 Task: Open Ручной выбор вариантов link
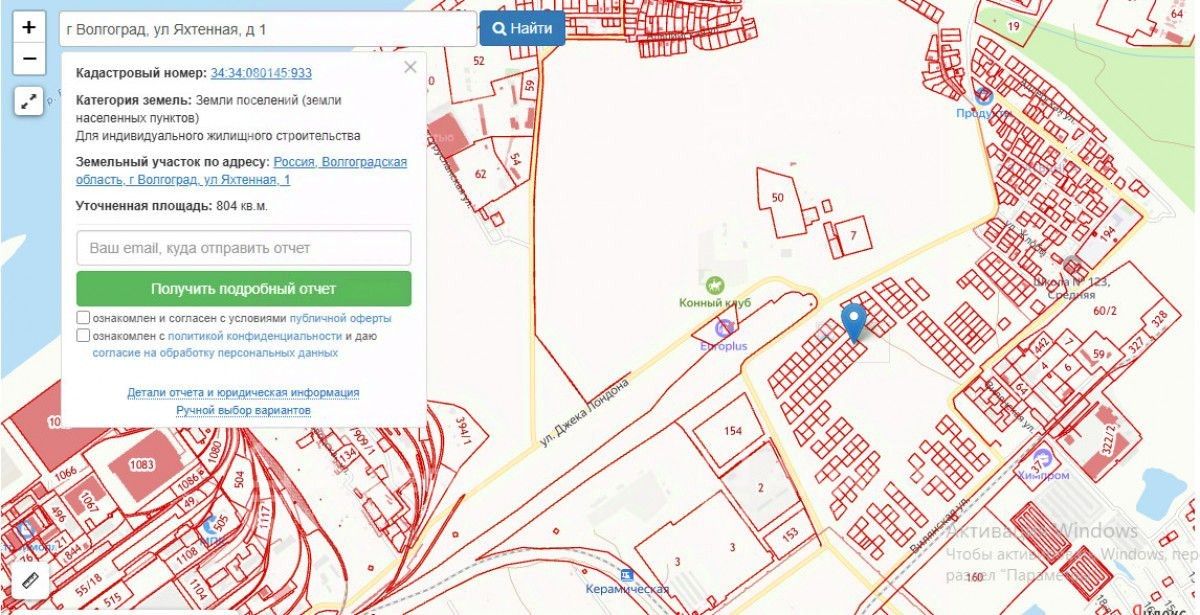[243, 411]
